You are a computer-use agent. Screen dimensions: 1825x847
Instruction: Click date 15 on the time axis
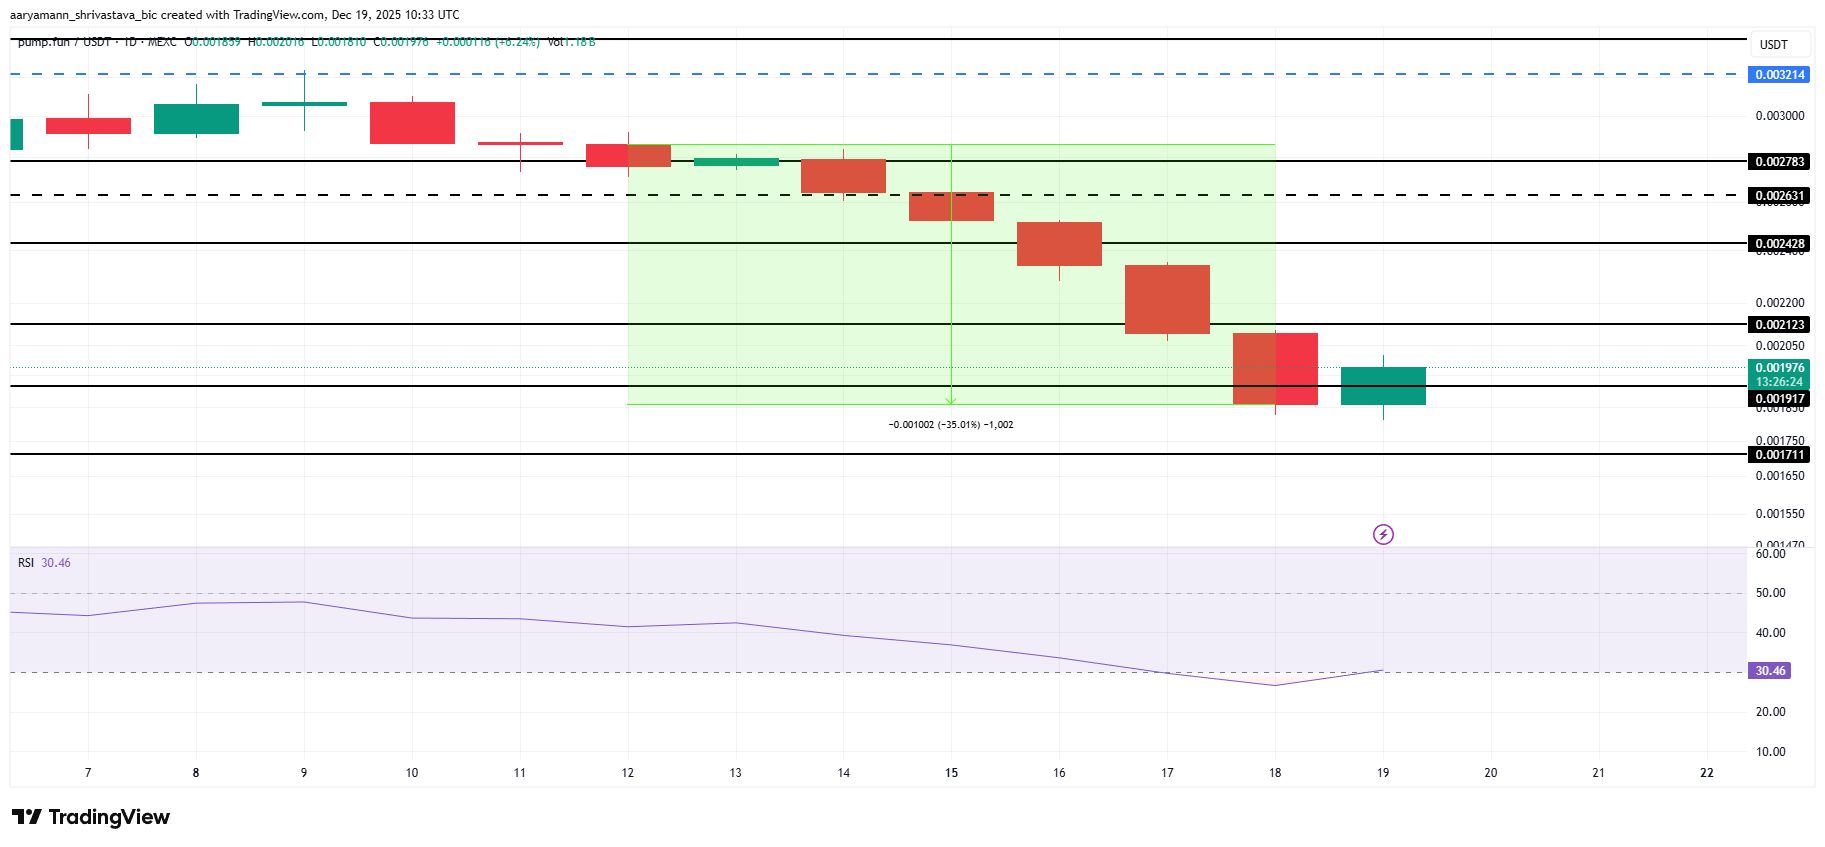click(x=951, y=773)
